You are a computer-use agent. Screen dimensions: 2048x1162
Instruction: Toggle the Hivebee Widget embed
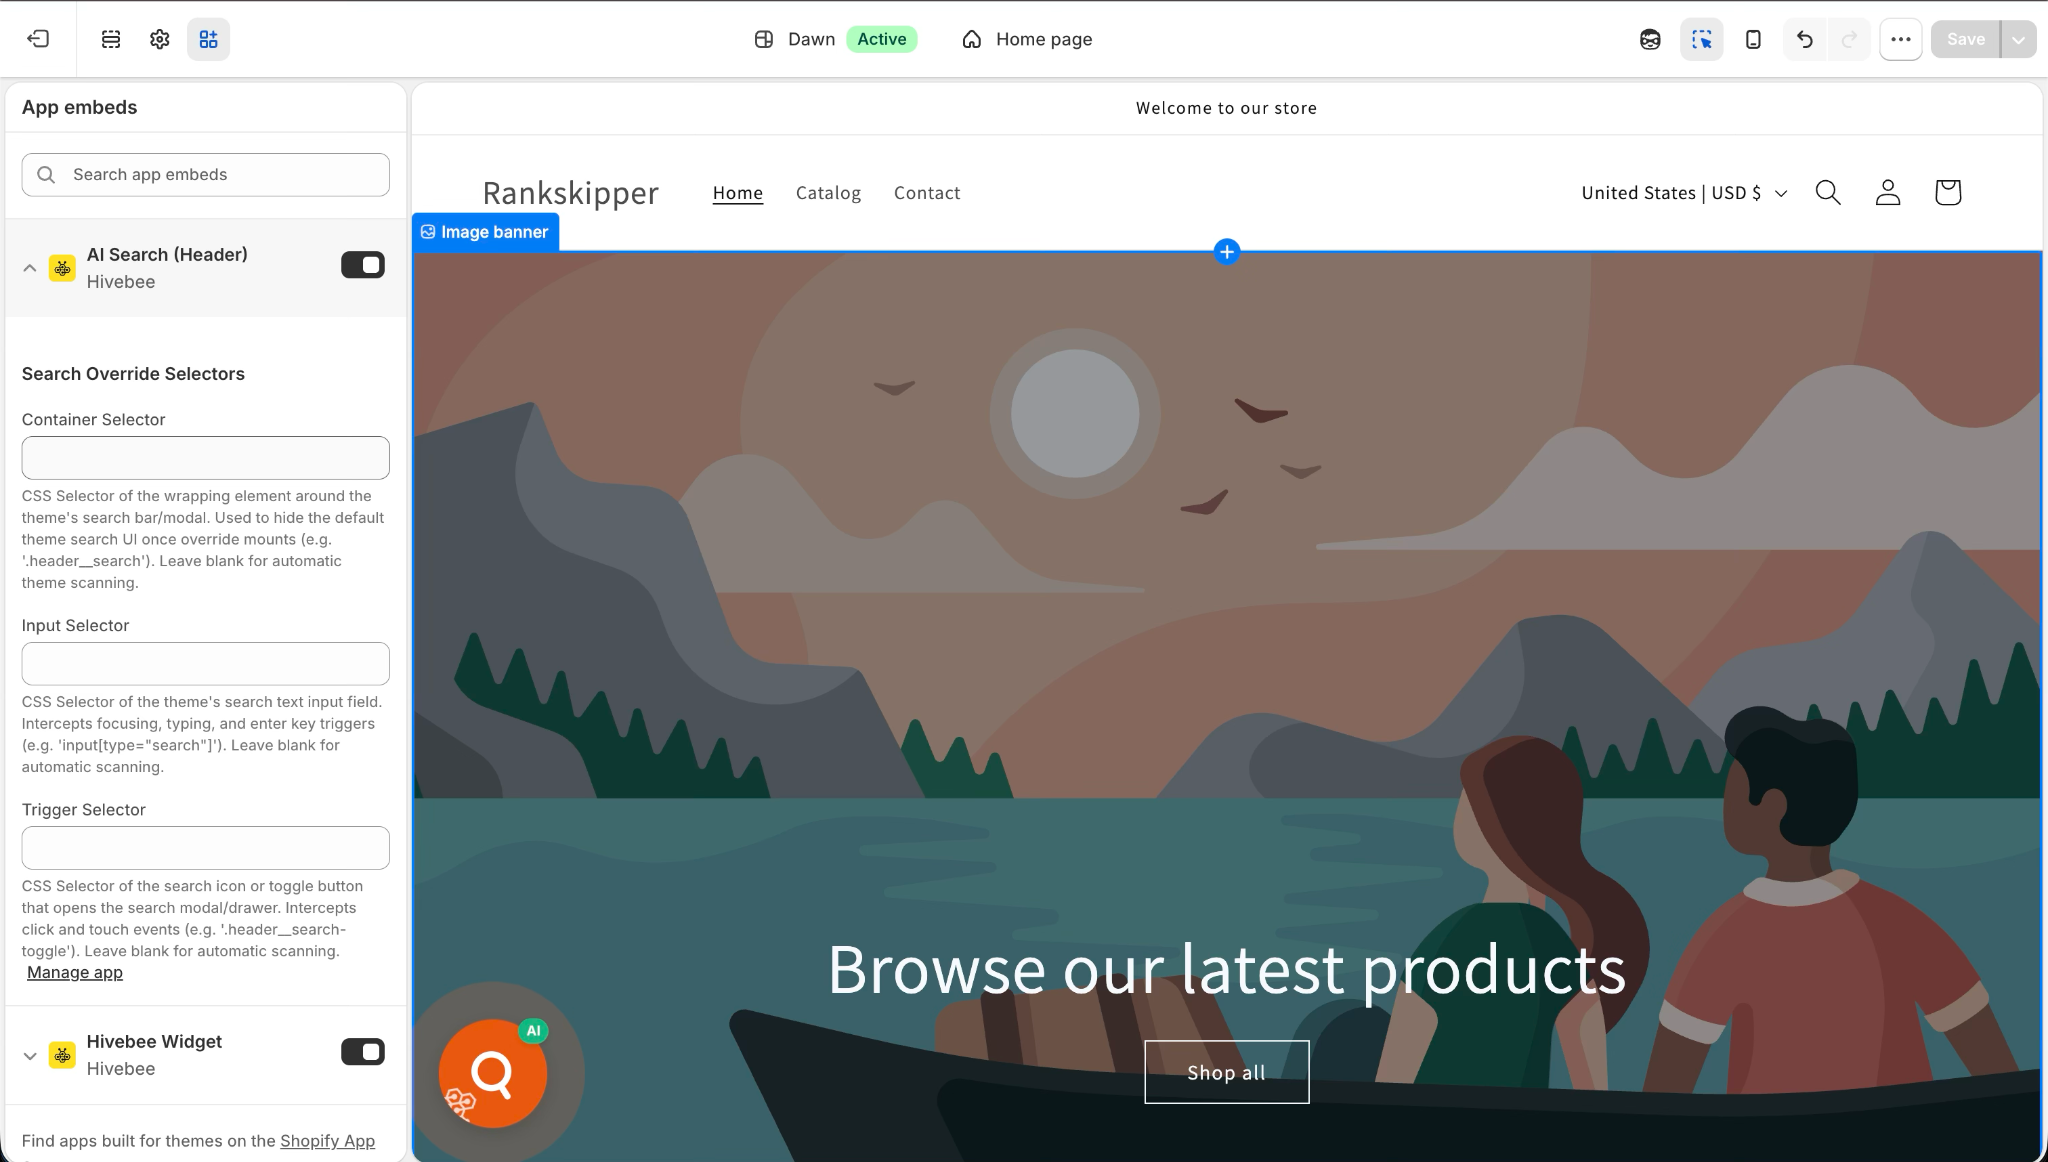(x=363, y=1052)
